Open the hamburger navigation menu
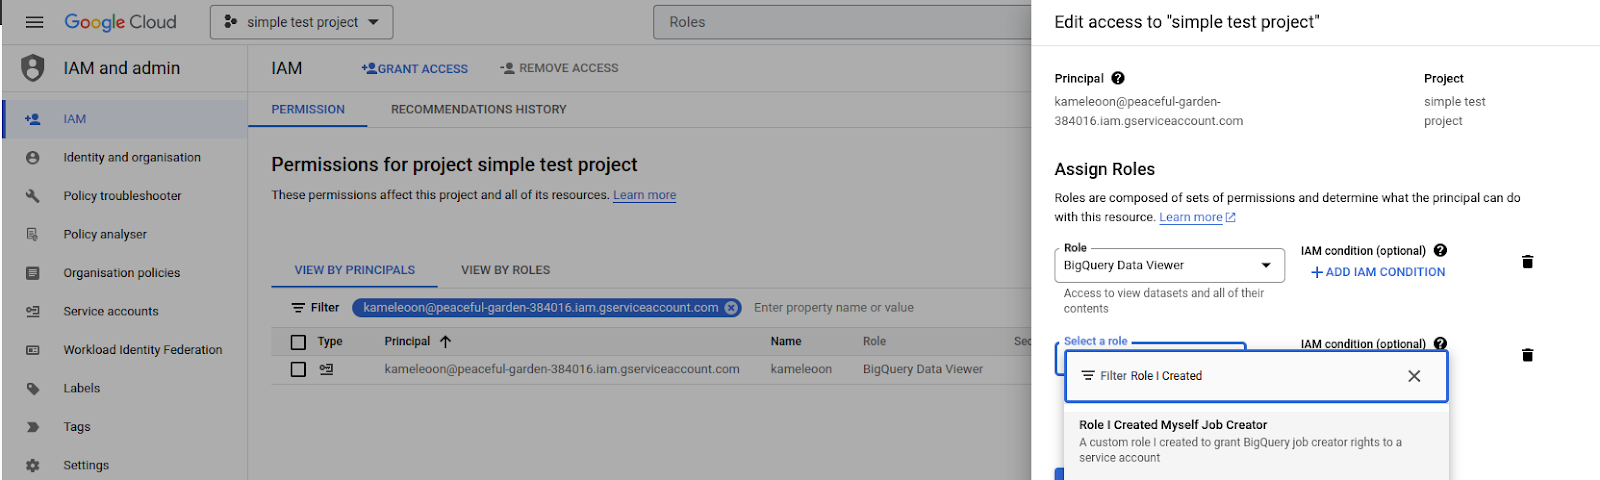Screen dimensions: 1600x480 coord(35,22)
